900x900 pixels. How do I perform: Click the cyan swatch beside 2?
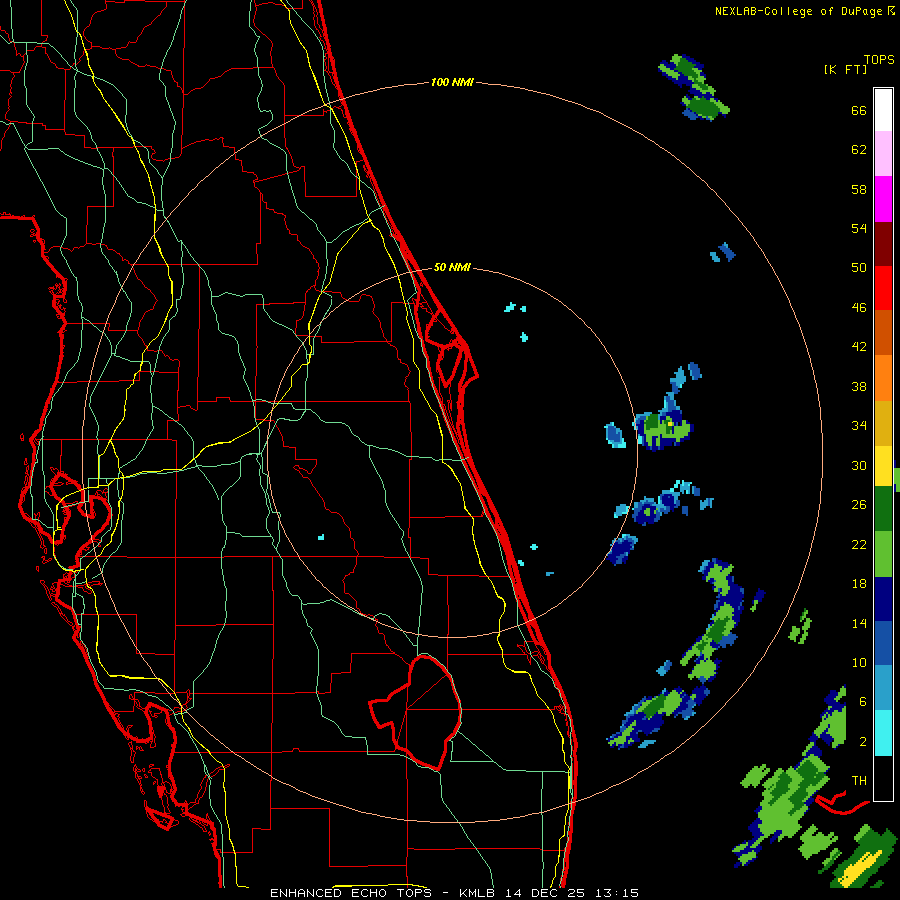click(883, 733)
